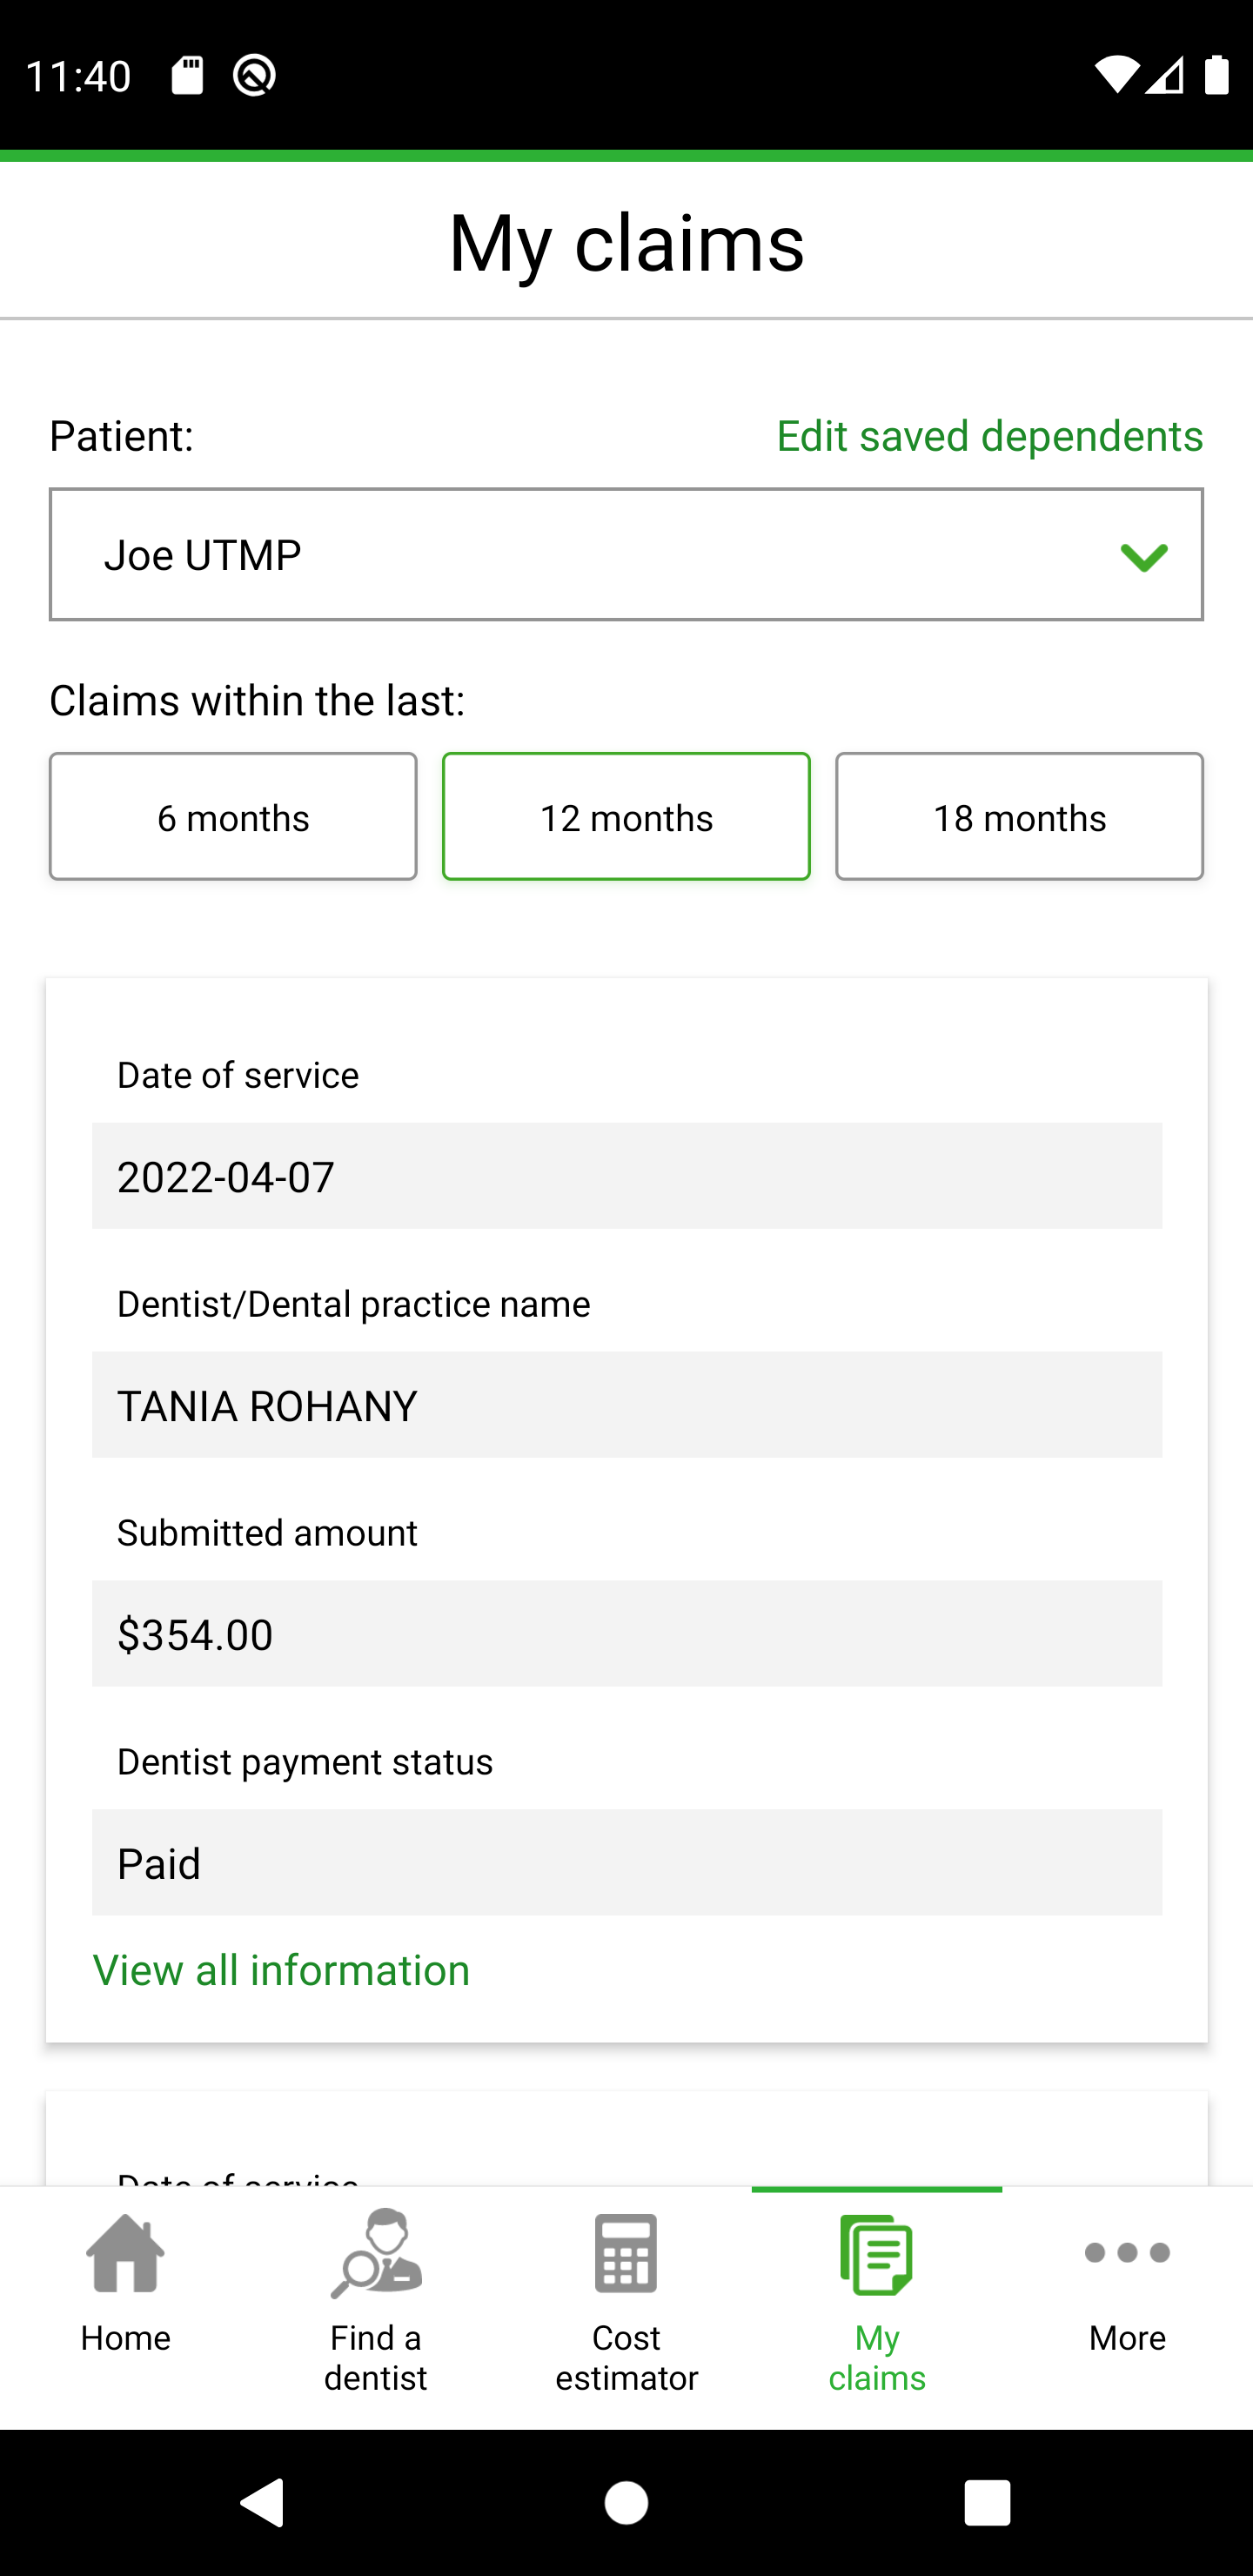Tap the $354.00 submitted amount field

626,1634
